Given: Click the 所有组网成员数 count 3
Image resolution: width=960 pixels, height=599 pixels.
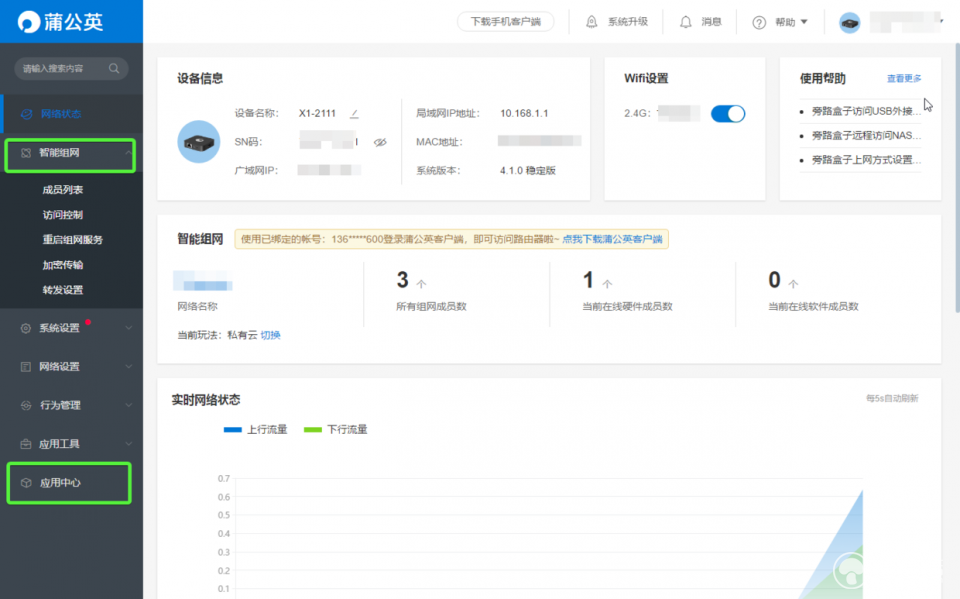Looking at the screenshot, I should point(402,281).
